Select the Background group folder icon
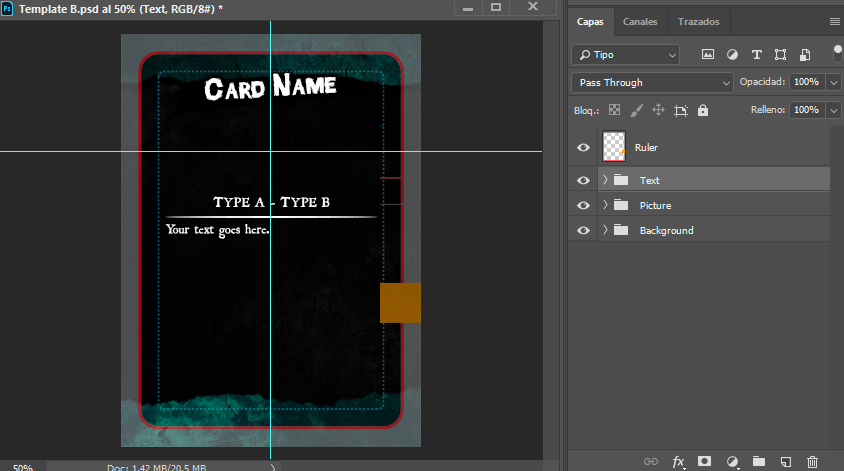 [x=621, y=230]
